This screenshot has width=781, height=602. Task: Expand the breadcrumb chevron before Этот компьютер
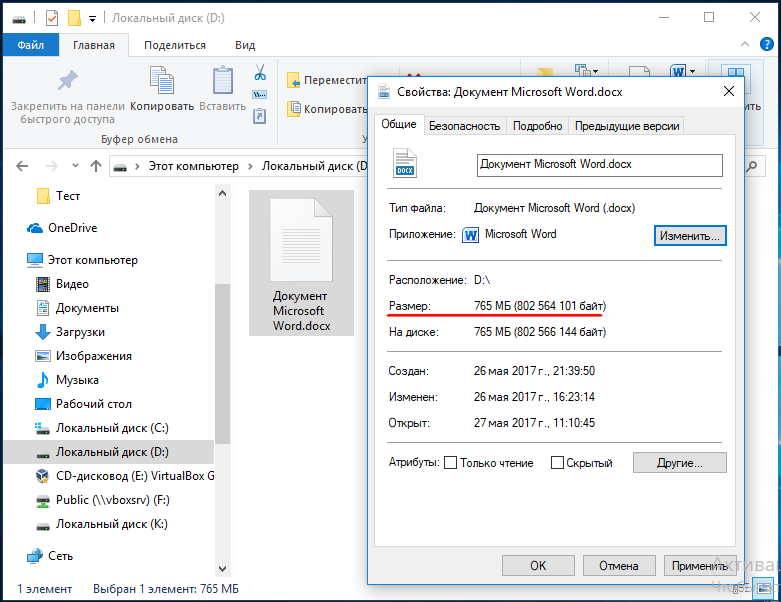[x=137, y=166]
